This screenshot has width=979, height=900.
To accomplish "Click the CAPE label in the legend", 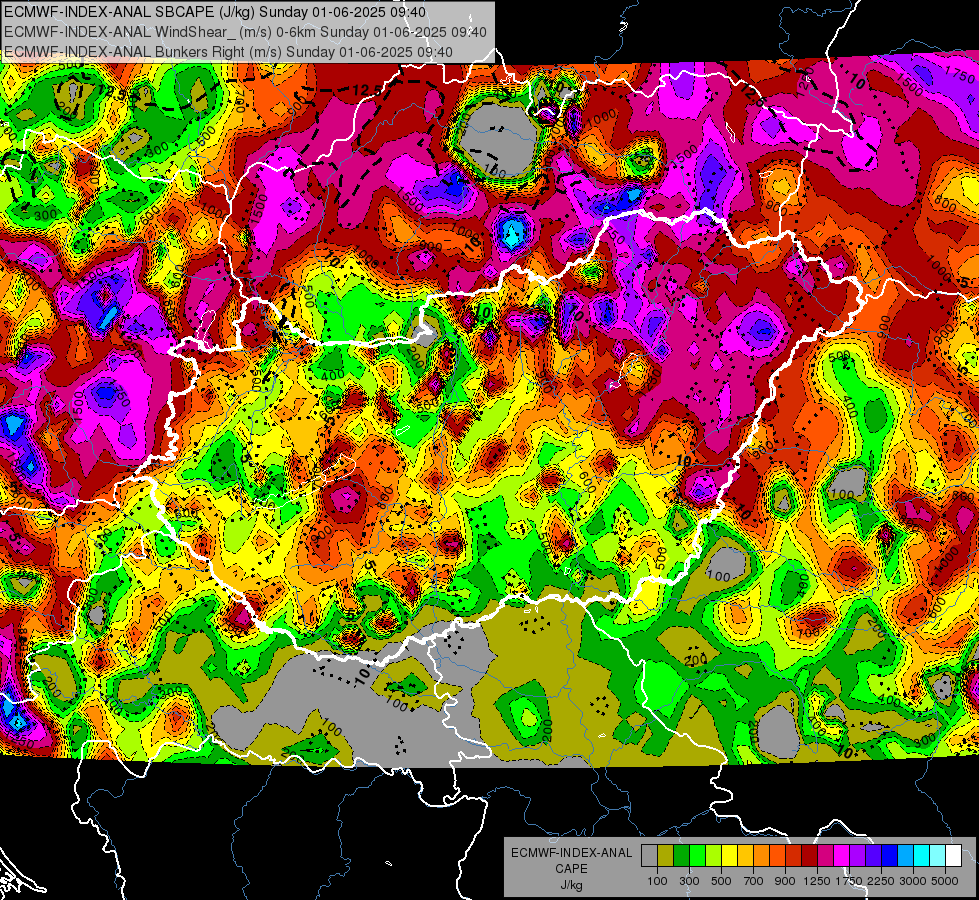I will [x=572, y=869].
